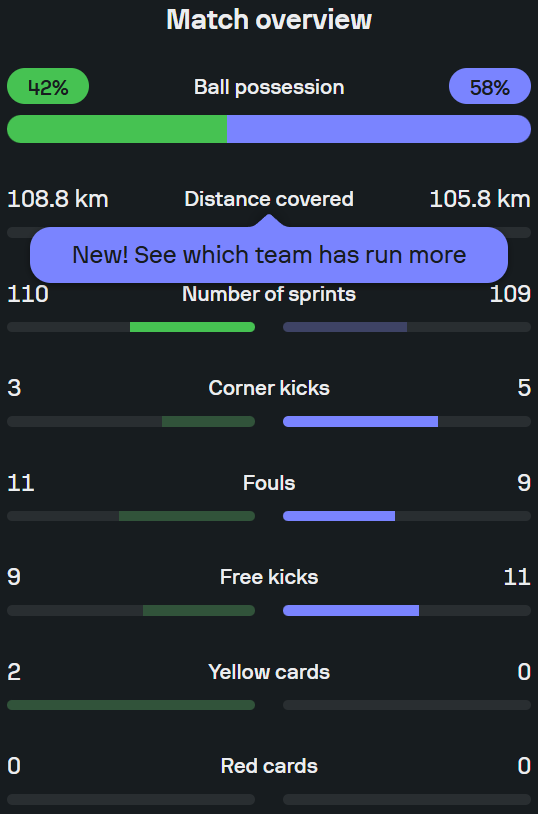538x814 pixels.
Task: Click the green Number of sprints bar
Action: (x=192, y=327)
